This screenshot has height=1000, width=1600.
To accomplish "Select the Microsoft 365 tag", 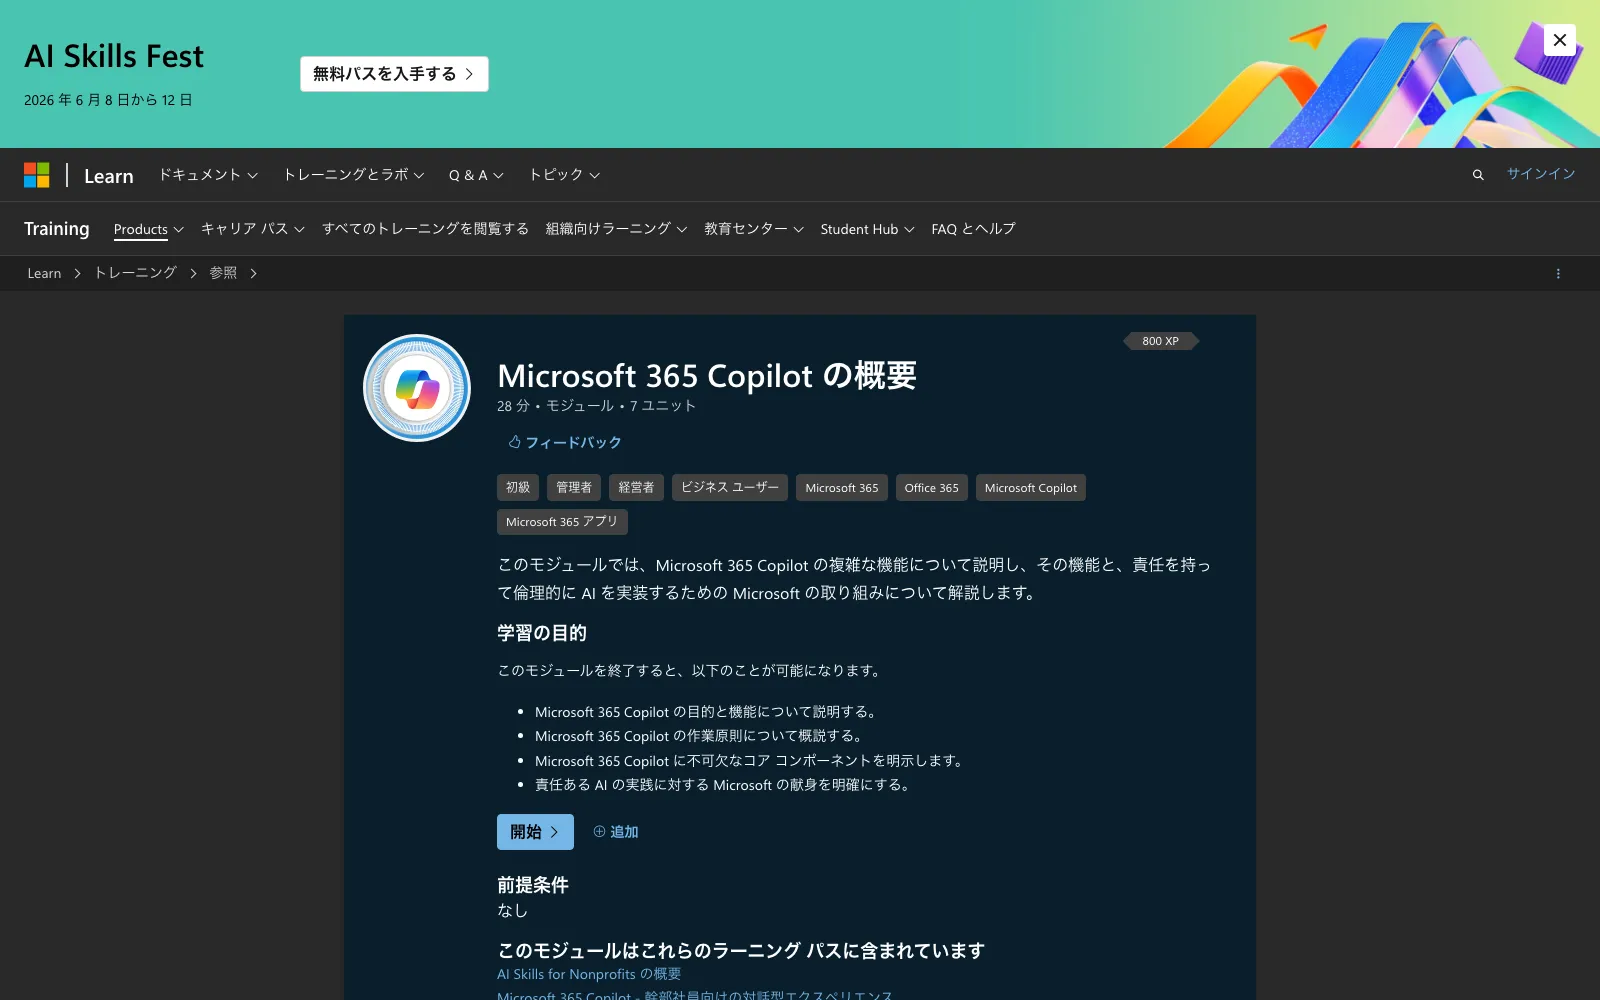I will pos(842,487).
